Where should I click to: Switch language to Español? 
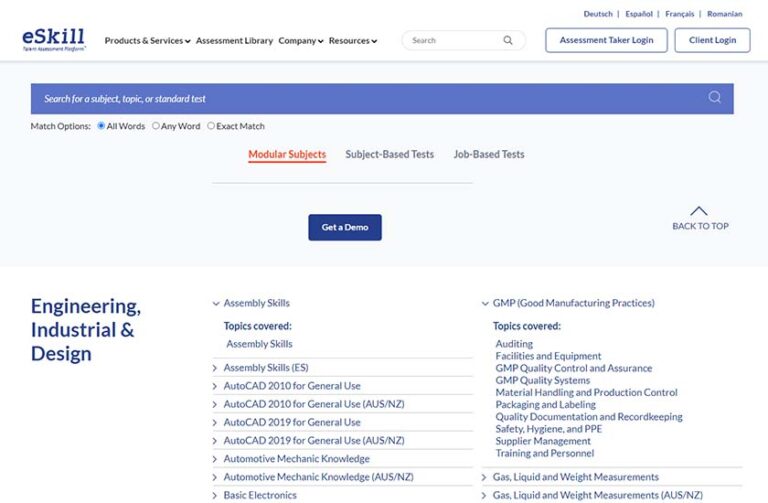click(639, 14)
